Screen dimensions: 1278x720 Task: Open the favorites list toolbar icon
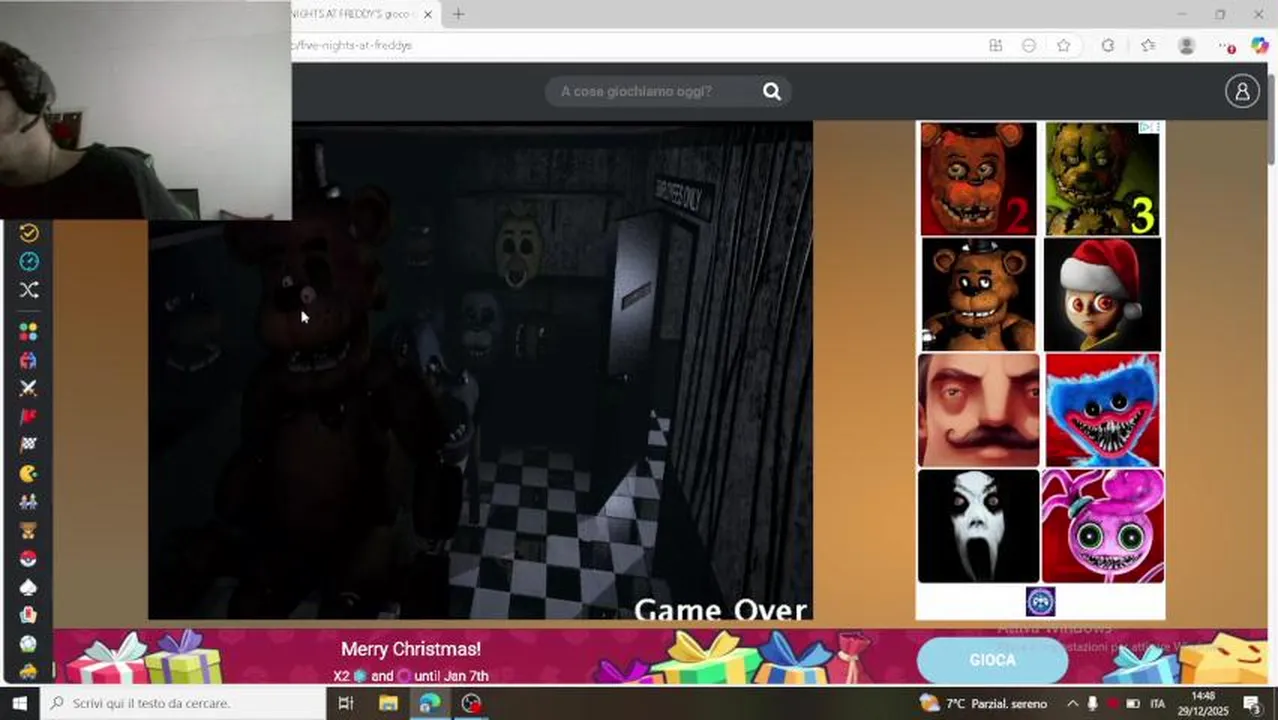click(1148, 45)
